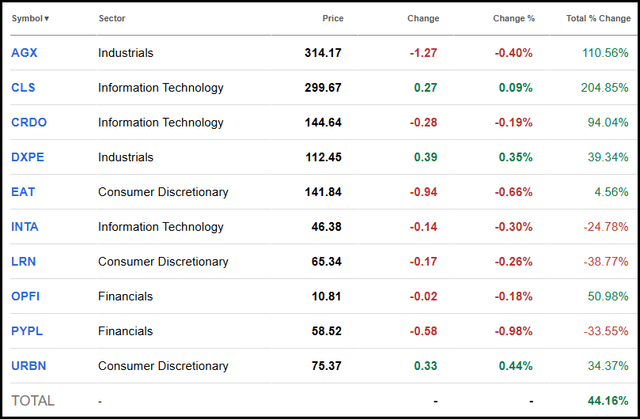Open the LRN ticker link
The width and height of the screenshot is (640, 419).
(24, 262)
